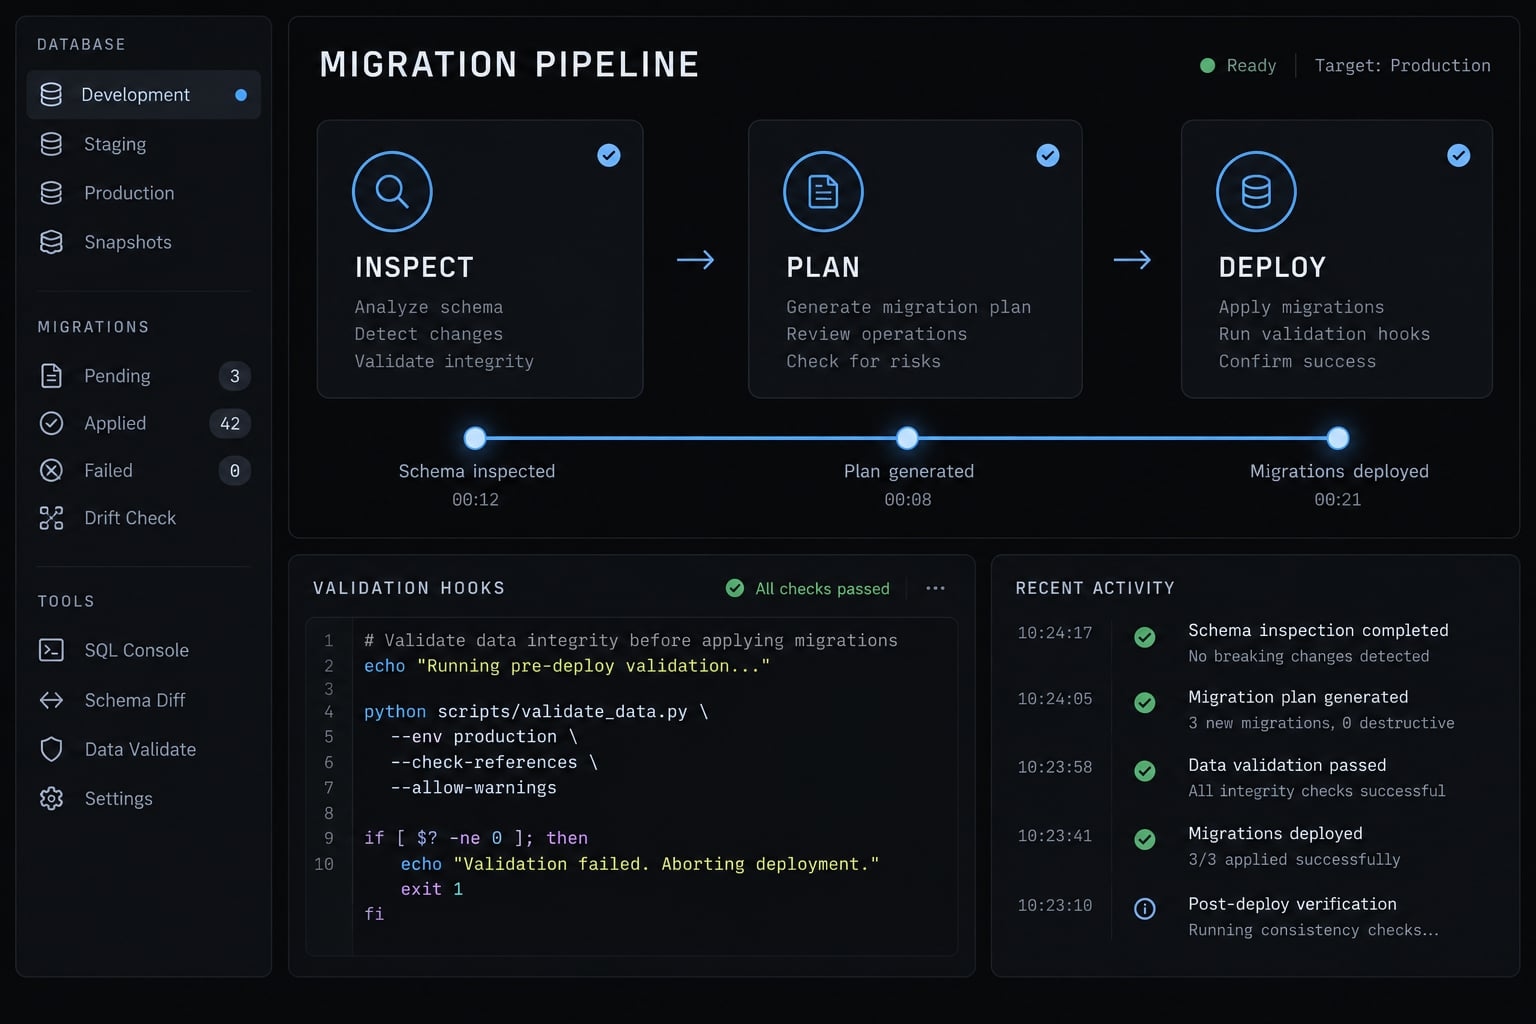Screen dimensions: 1536x1024
Task: Toggle the Plan card completed checkmark
Action: (1048, 155)
